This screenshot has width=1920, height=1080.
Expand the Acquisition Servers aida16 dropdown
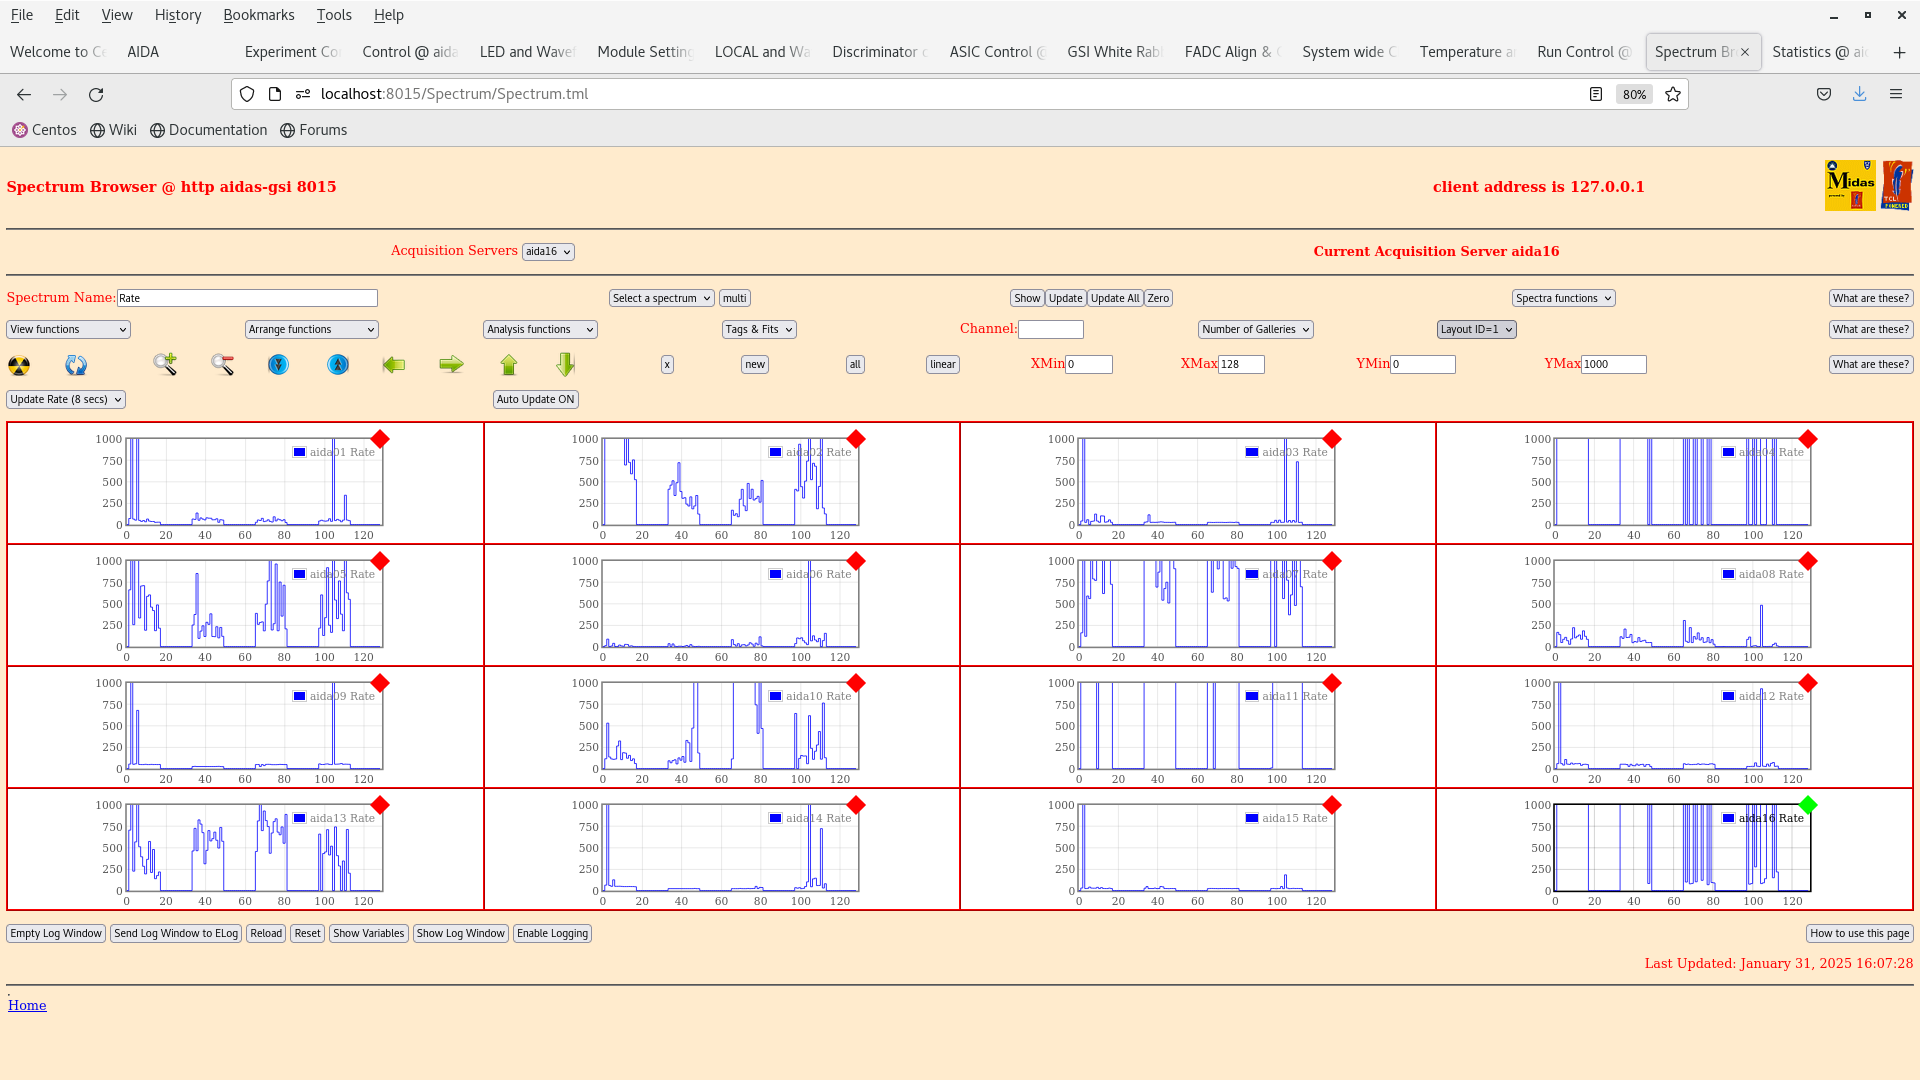[x=548, y=252]
